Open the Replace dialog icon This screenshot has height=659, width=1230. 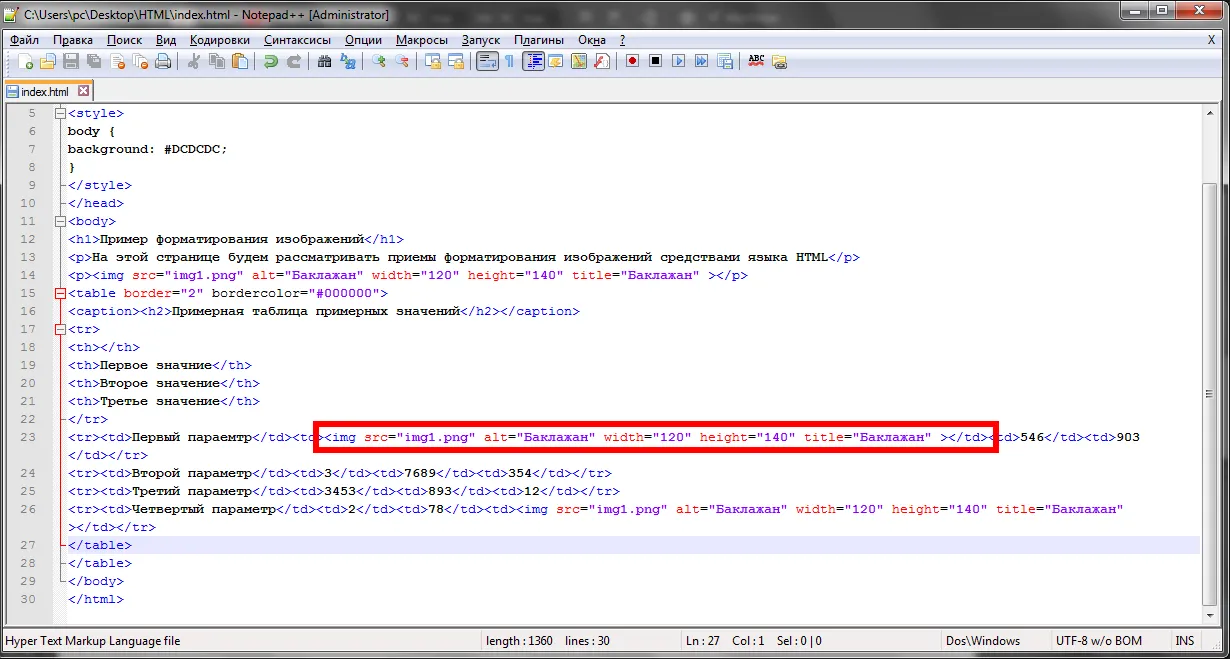pos(348,61)
